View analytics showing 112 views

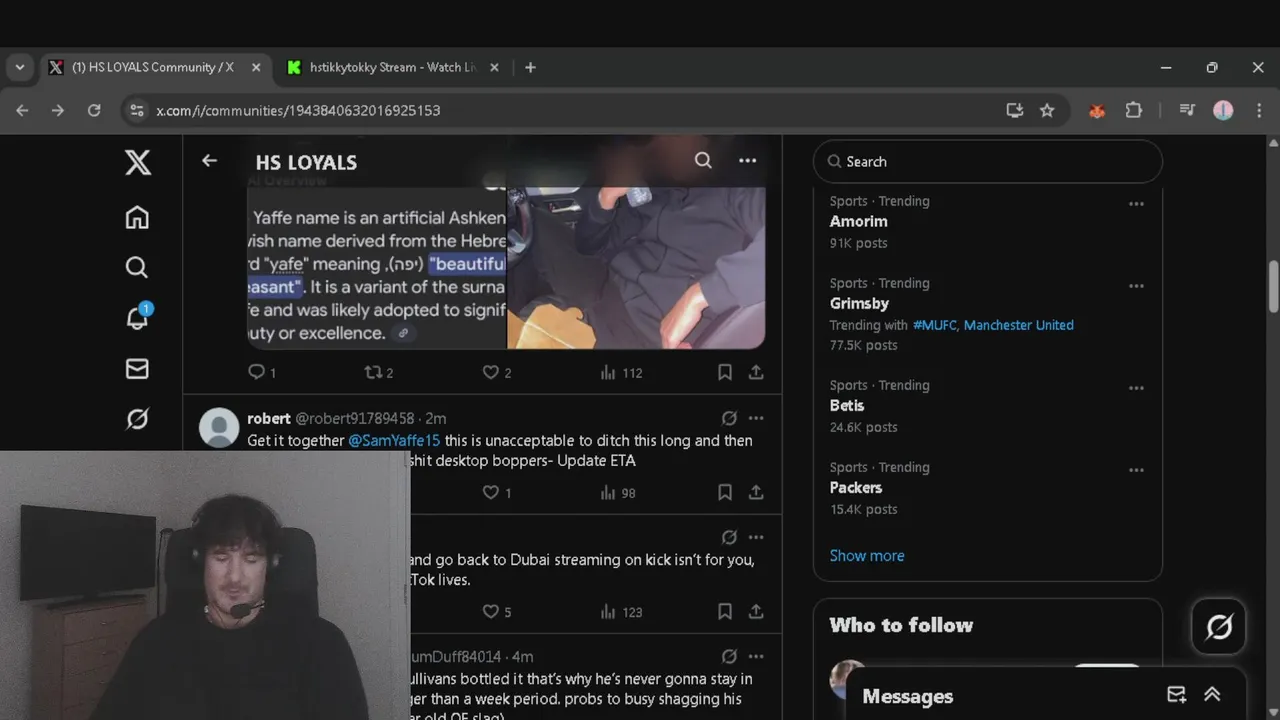click(621, 372)
